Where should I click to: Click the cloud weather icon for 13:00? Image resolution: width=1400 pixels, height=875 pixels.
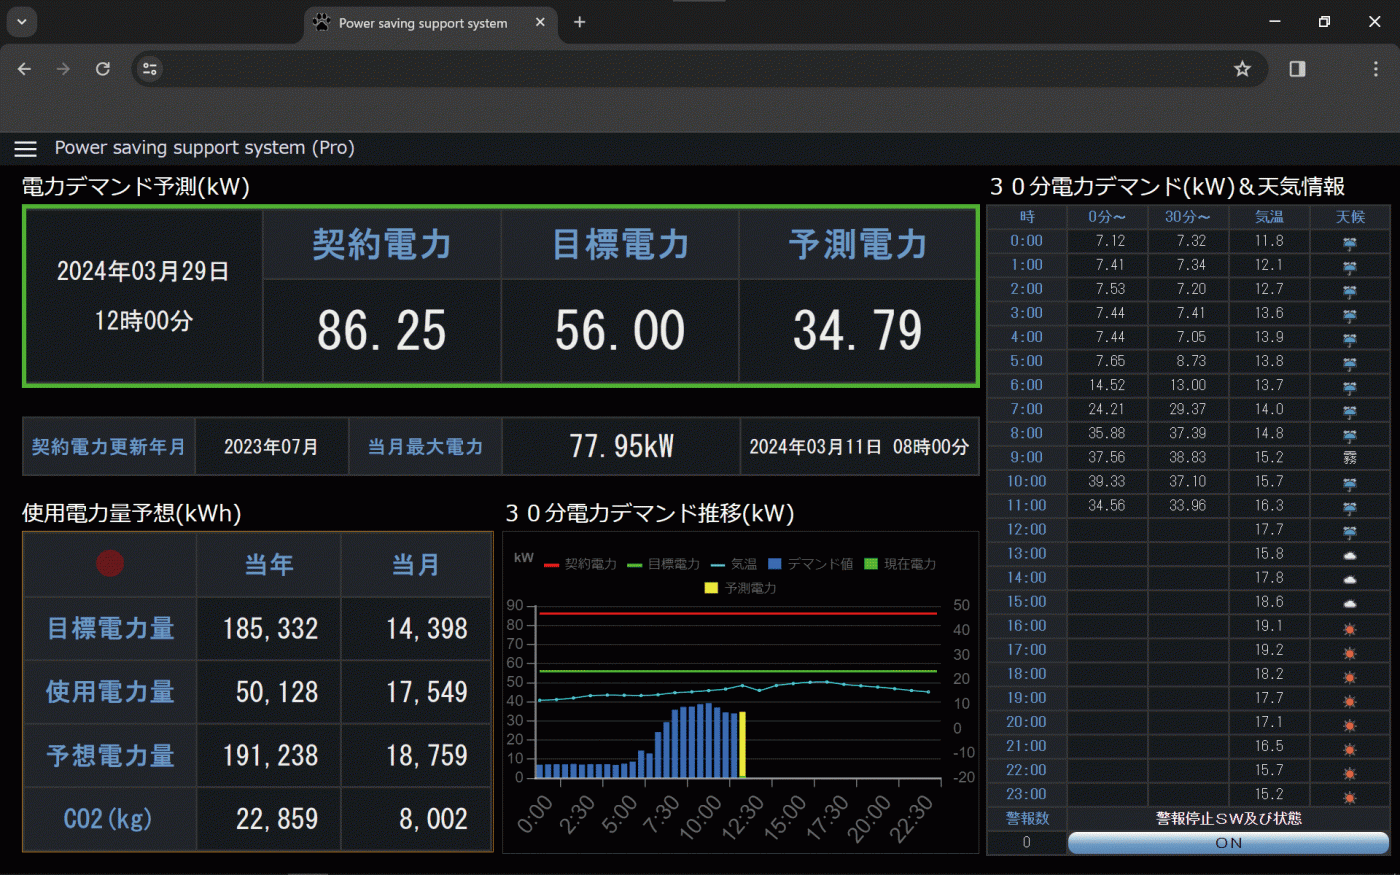[x=1350, y=555]
